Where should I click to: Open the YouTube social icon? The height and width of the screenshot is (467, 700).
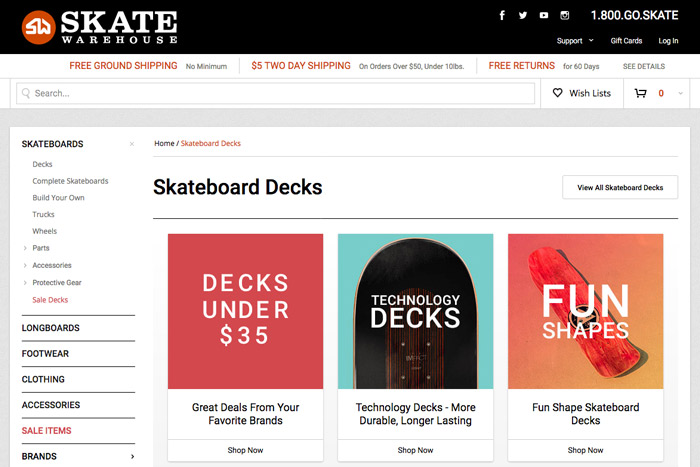point(544,15)
